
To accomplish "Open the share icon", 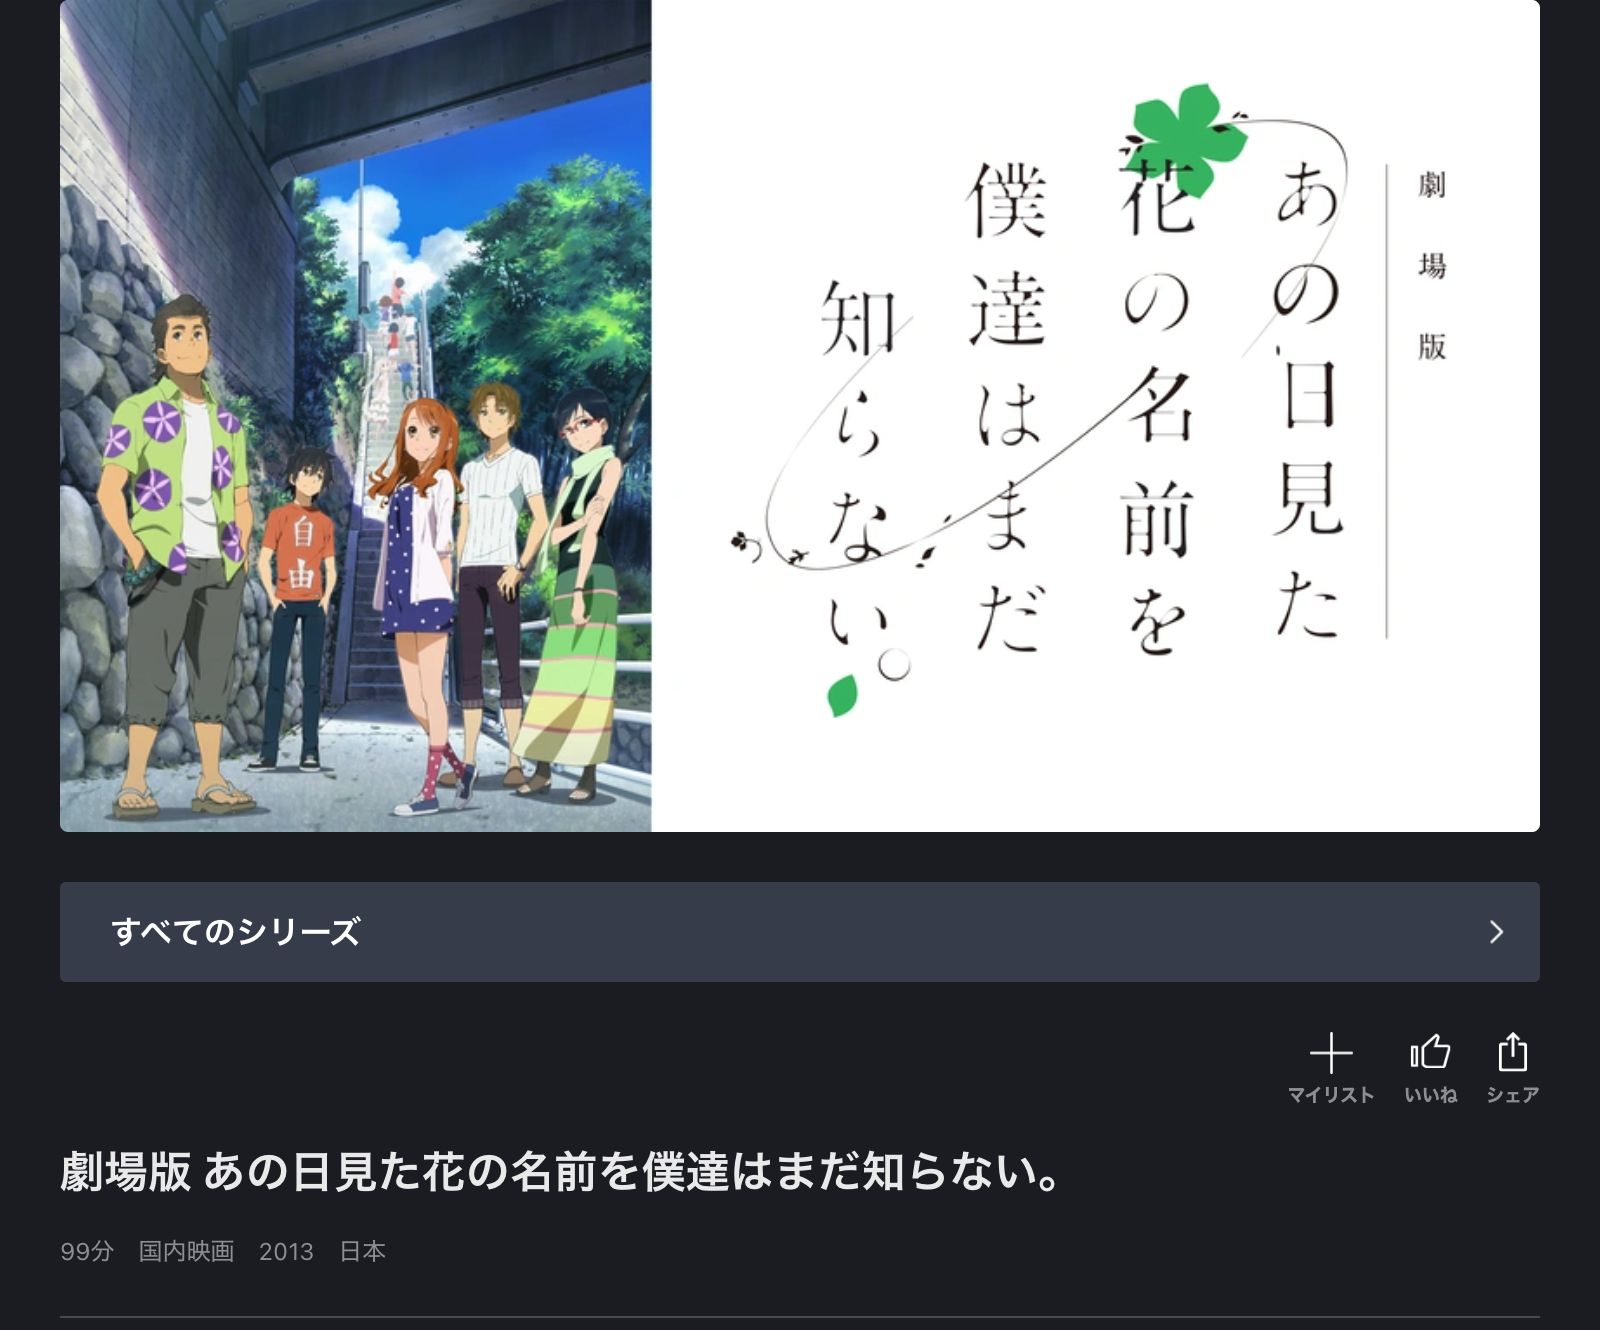I will 1512,1052.
